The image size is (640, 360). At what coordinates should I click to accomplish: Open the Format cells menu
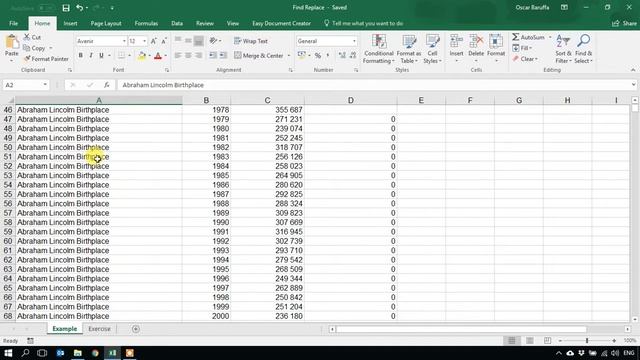pos(496,49)
